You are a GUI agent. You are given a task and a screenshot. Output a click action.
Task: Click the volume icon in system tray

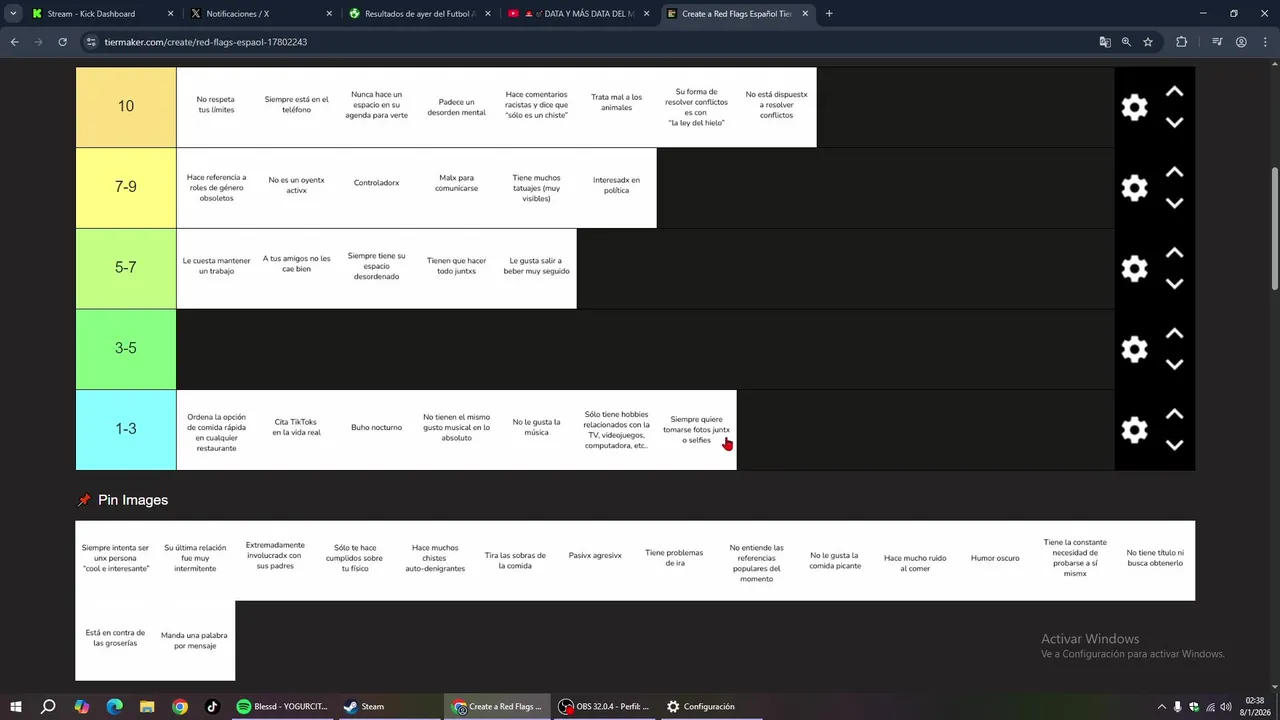pyautogui.click(x=1226, y=707)
